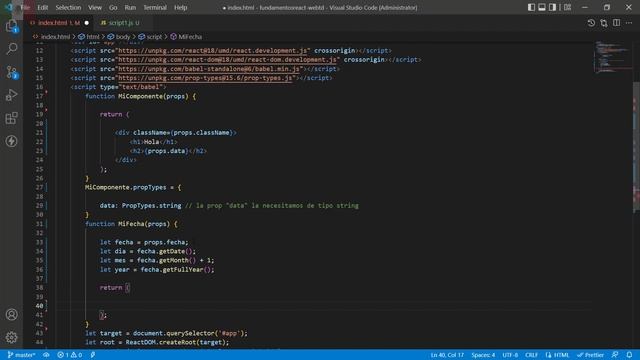This screenshot has height=360, width=640.
Task: Click the Prettier status item
Action: [x=590, y=355]
